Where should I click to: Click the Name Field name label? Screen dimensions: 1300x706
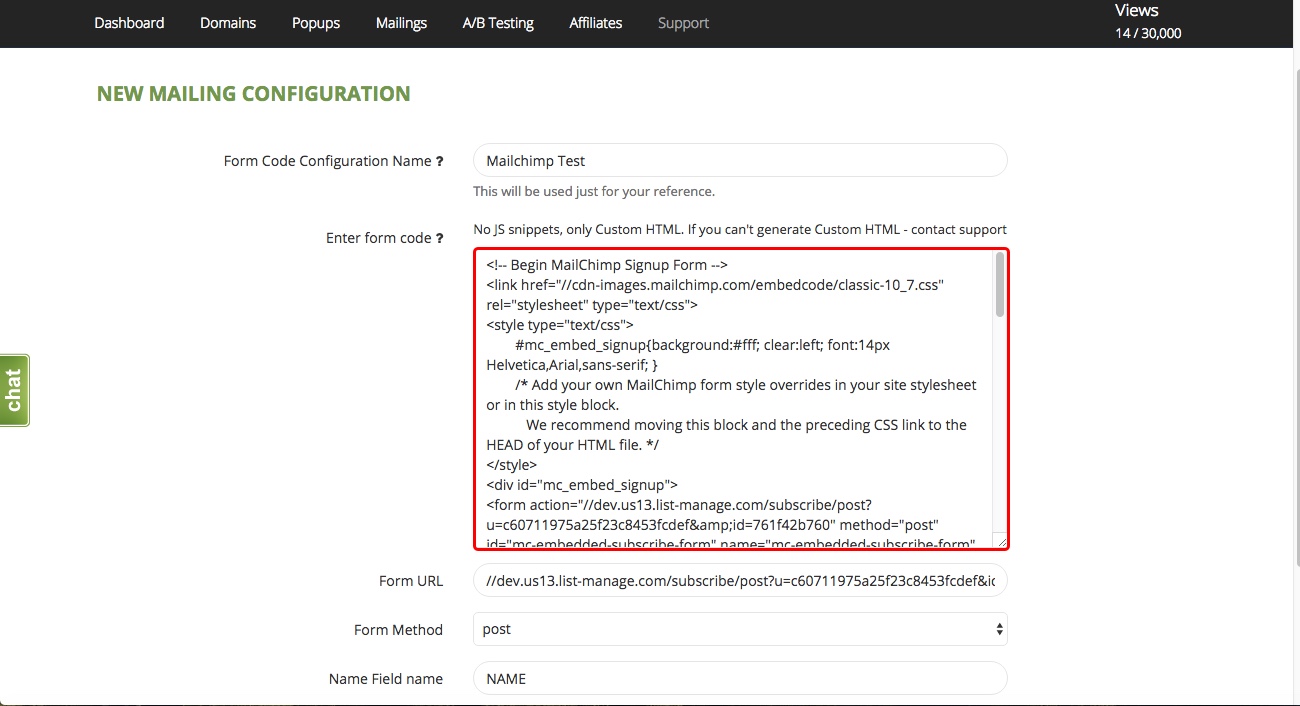click(x=386, y=678)
